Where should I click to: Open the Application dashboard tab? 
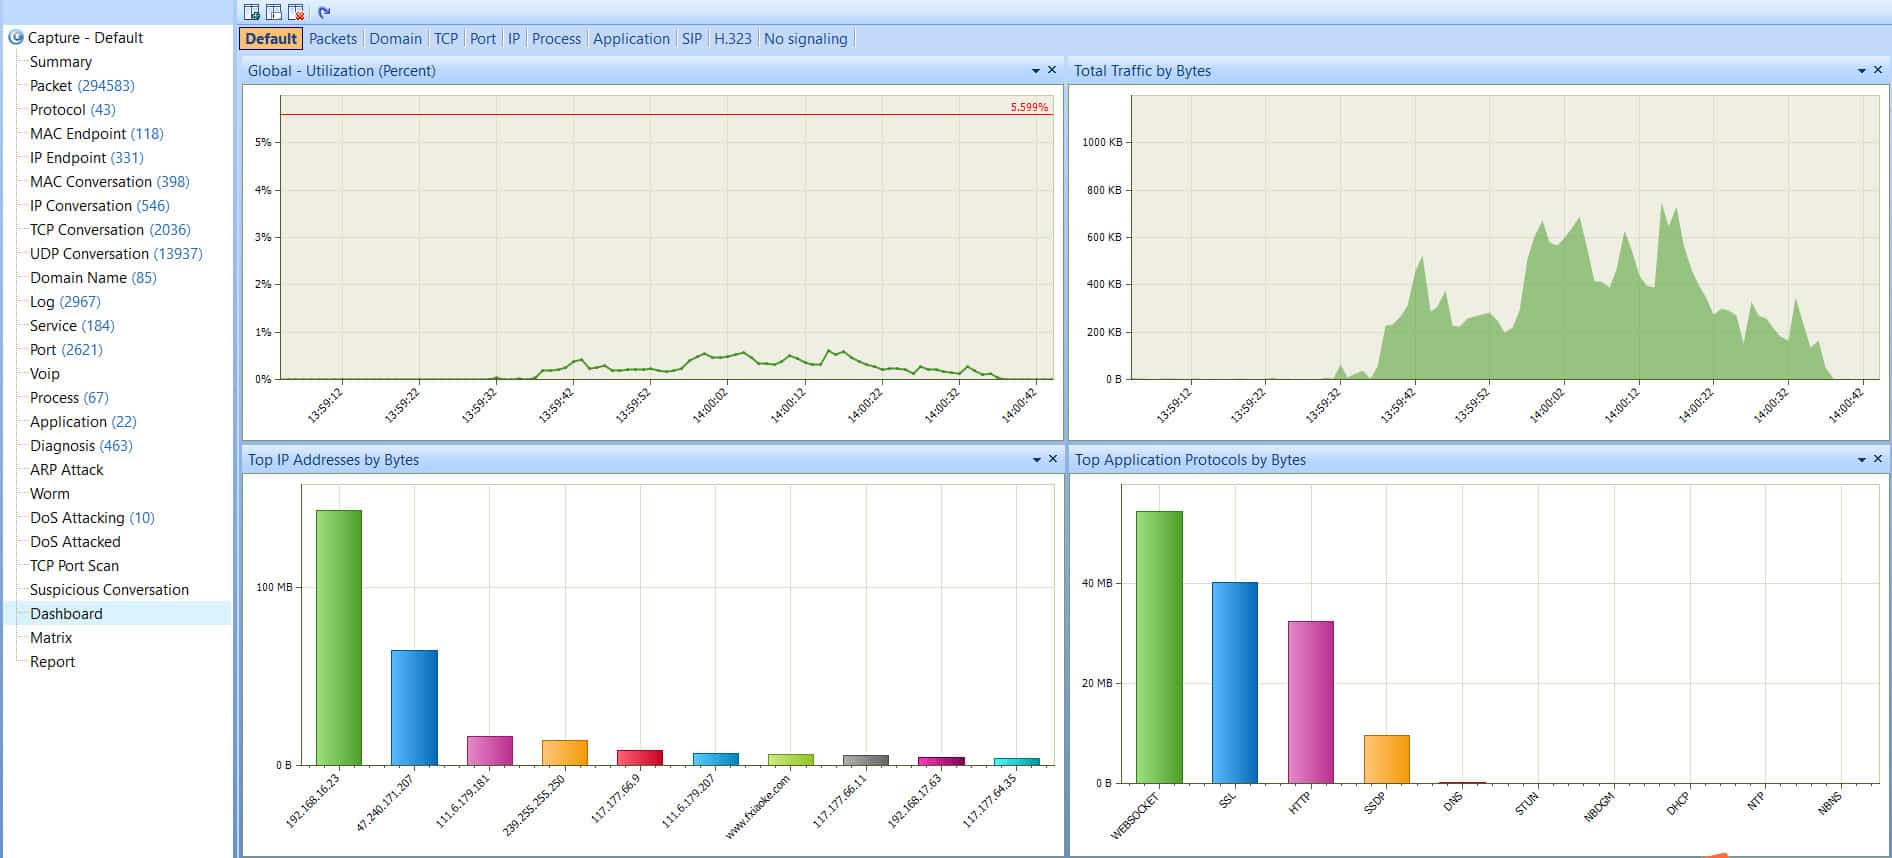(631, 39)
